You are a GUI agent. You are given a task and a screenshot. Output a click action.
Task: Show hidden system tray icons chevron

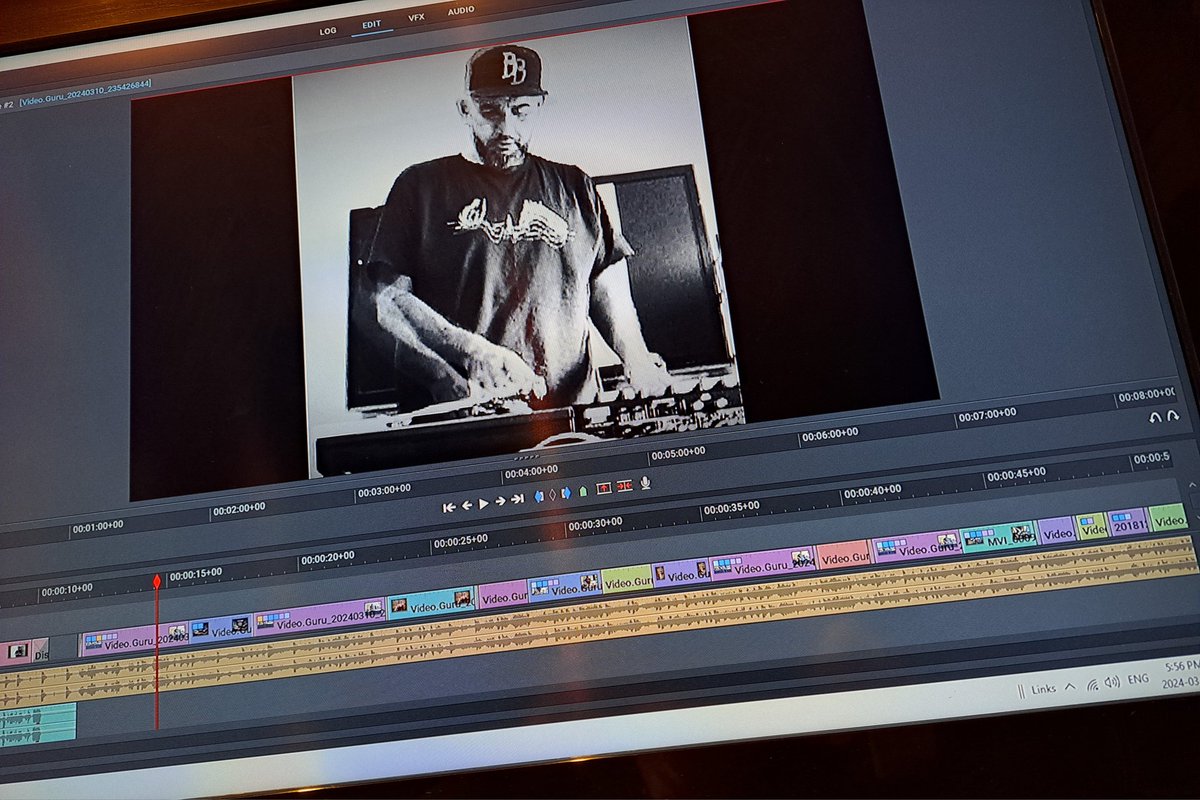(x=1070, y=686)
